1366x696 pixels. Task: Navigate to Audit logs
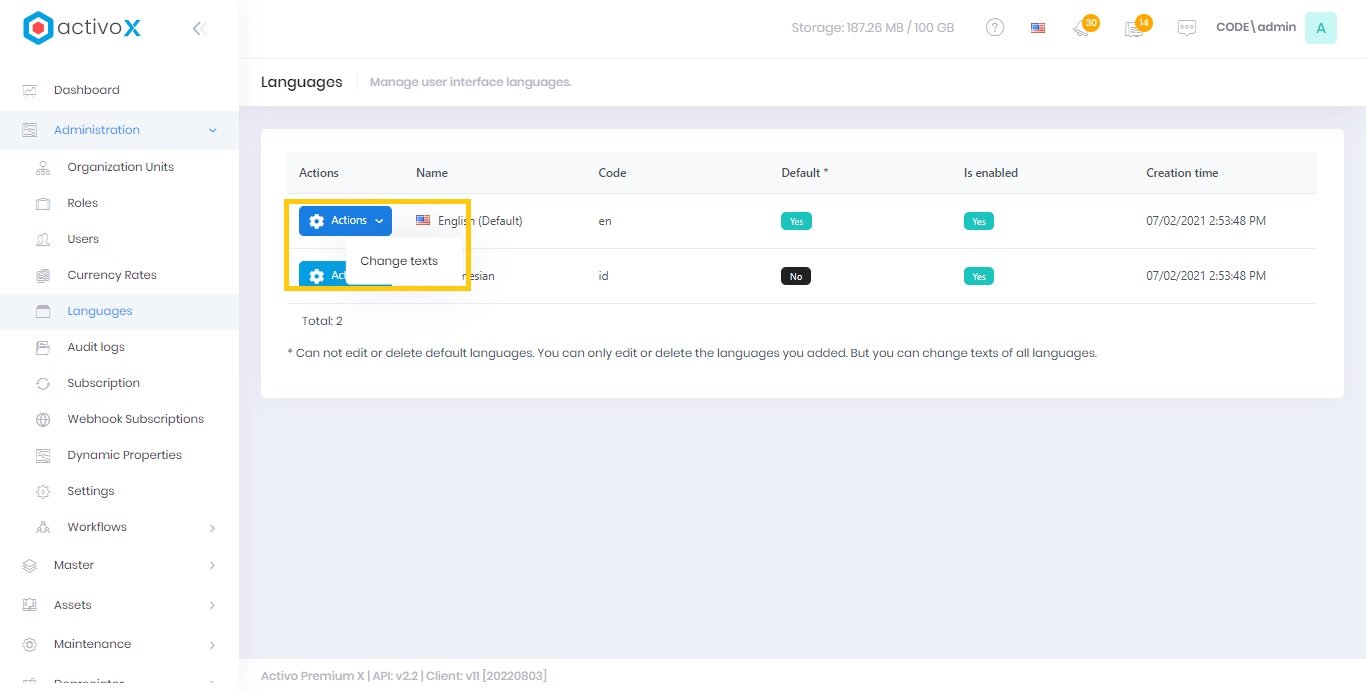[x=96, y=347]
